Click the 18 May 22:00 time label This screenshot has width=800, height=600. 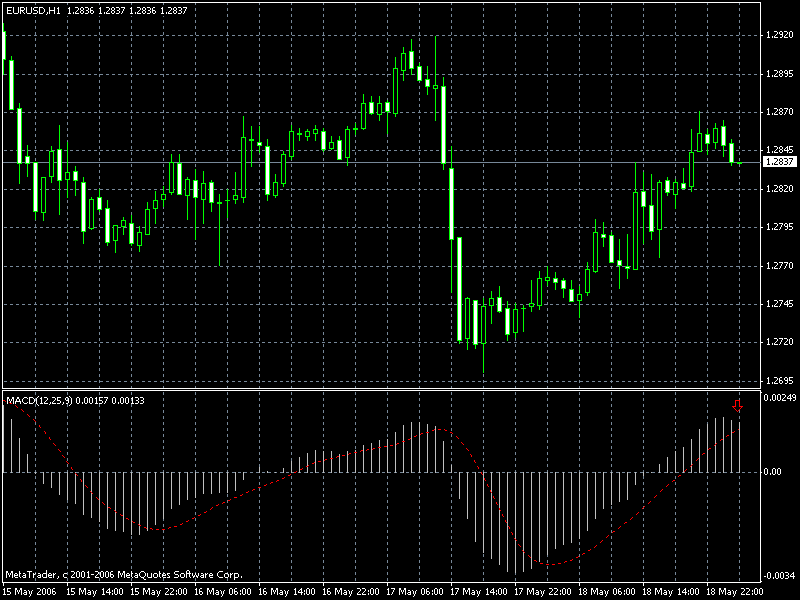tap(735, 592)
